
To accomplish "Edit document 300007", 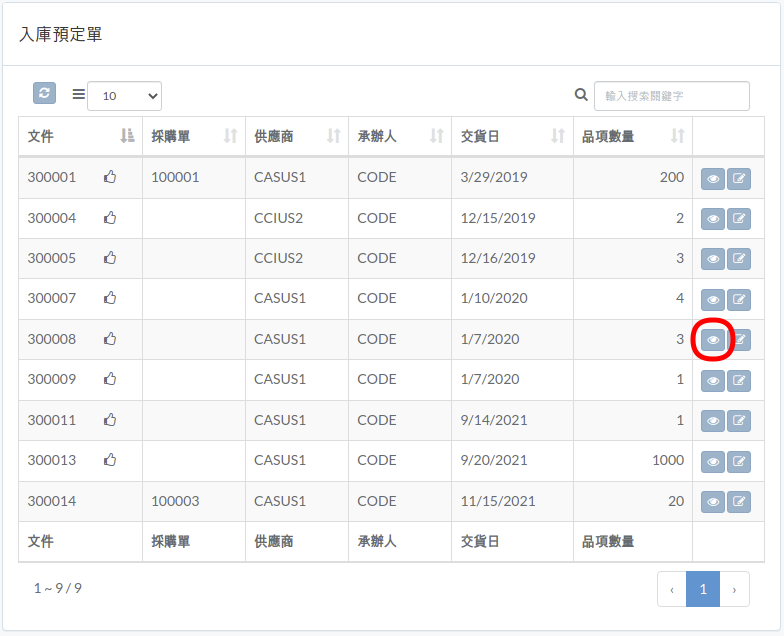I will point(738,300).
